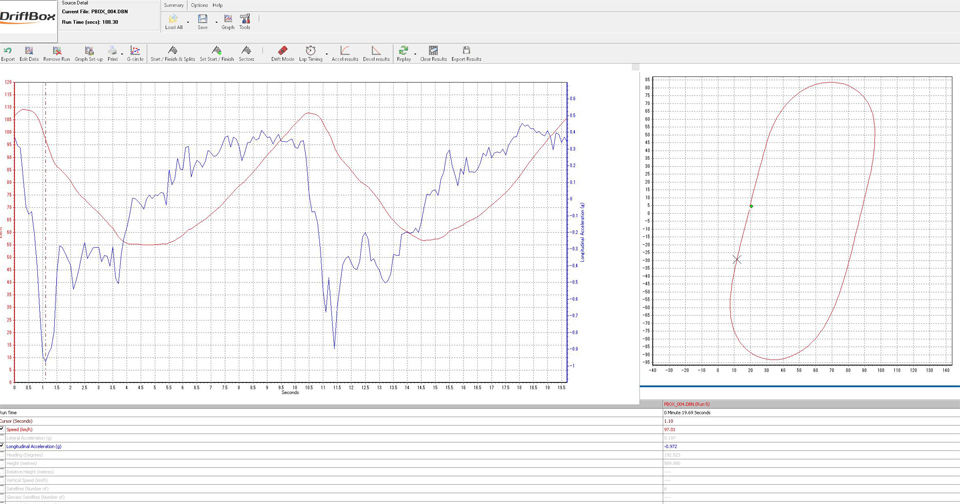Click the Load All icon
Image resolution: width=960 pixels, height=504 pixels.
click(173, 19)
